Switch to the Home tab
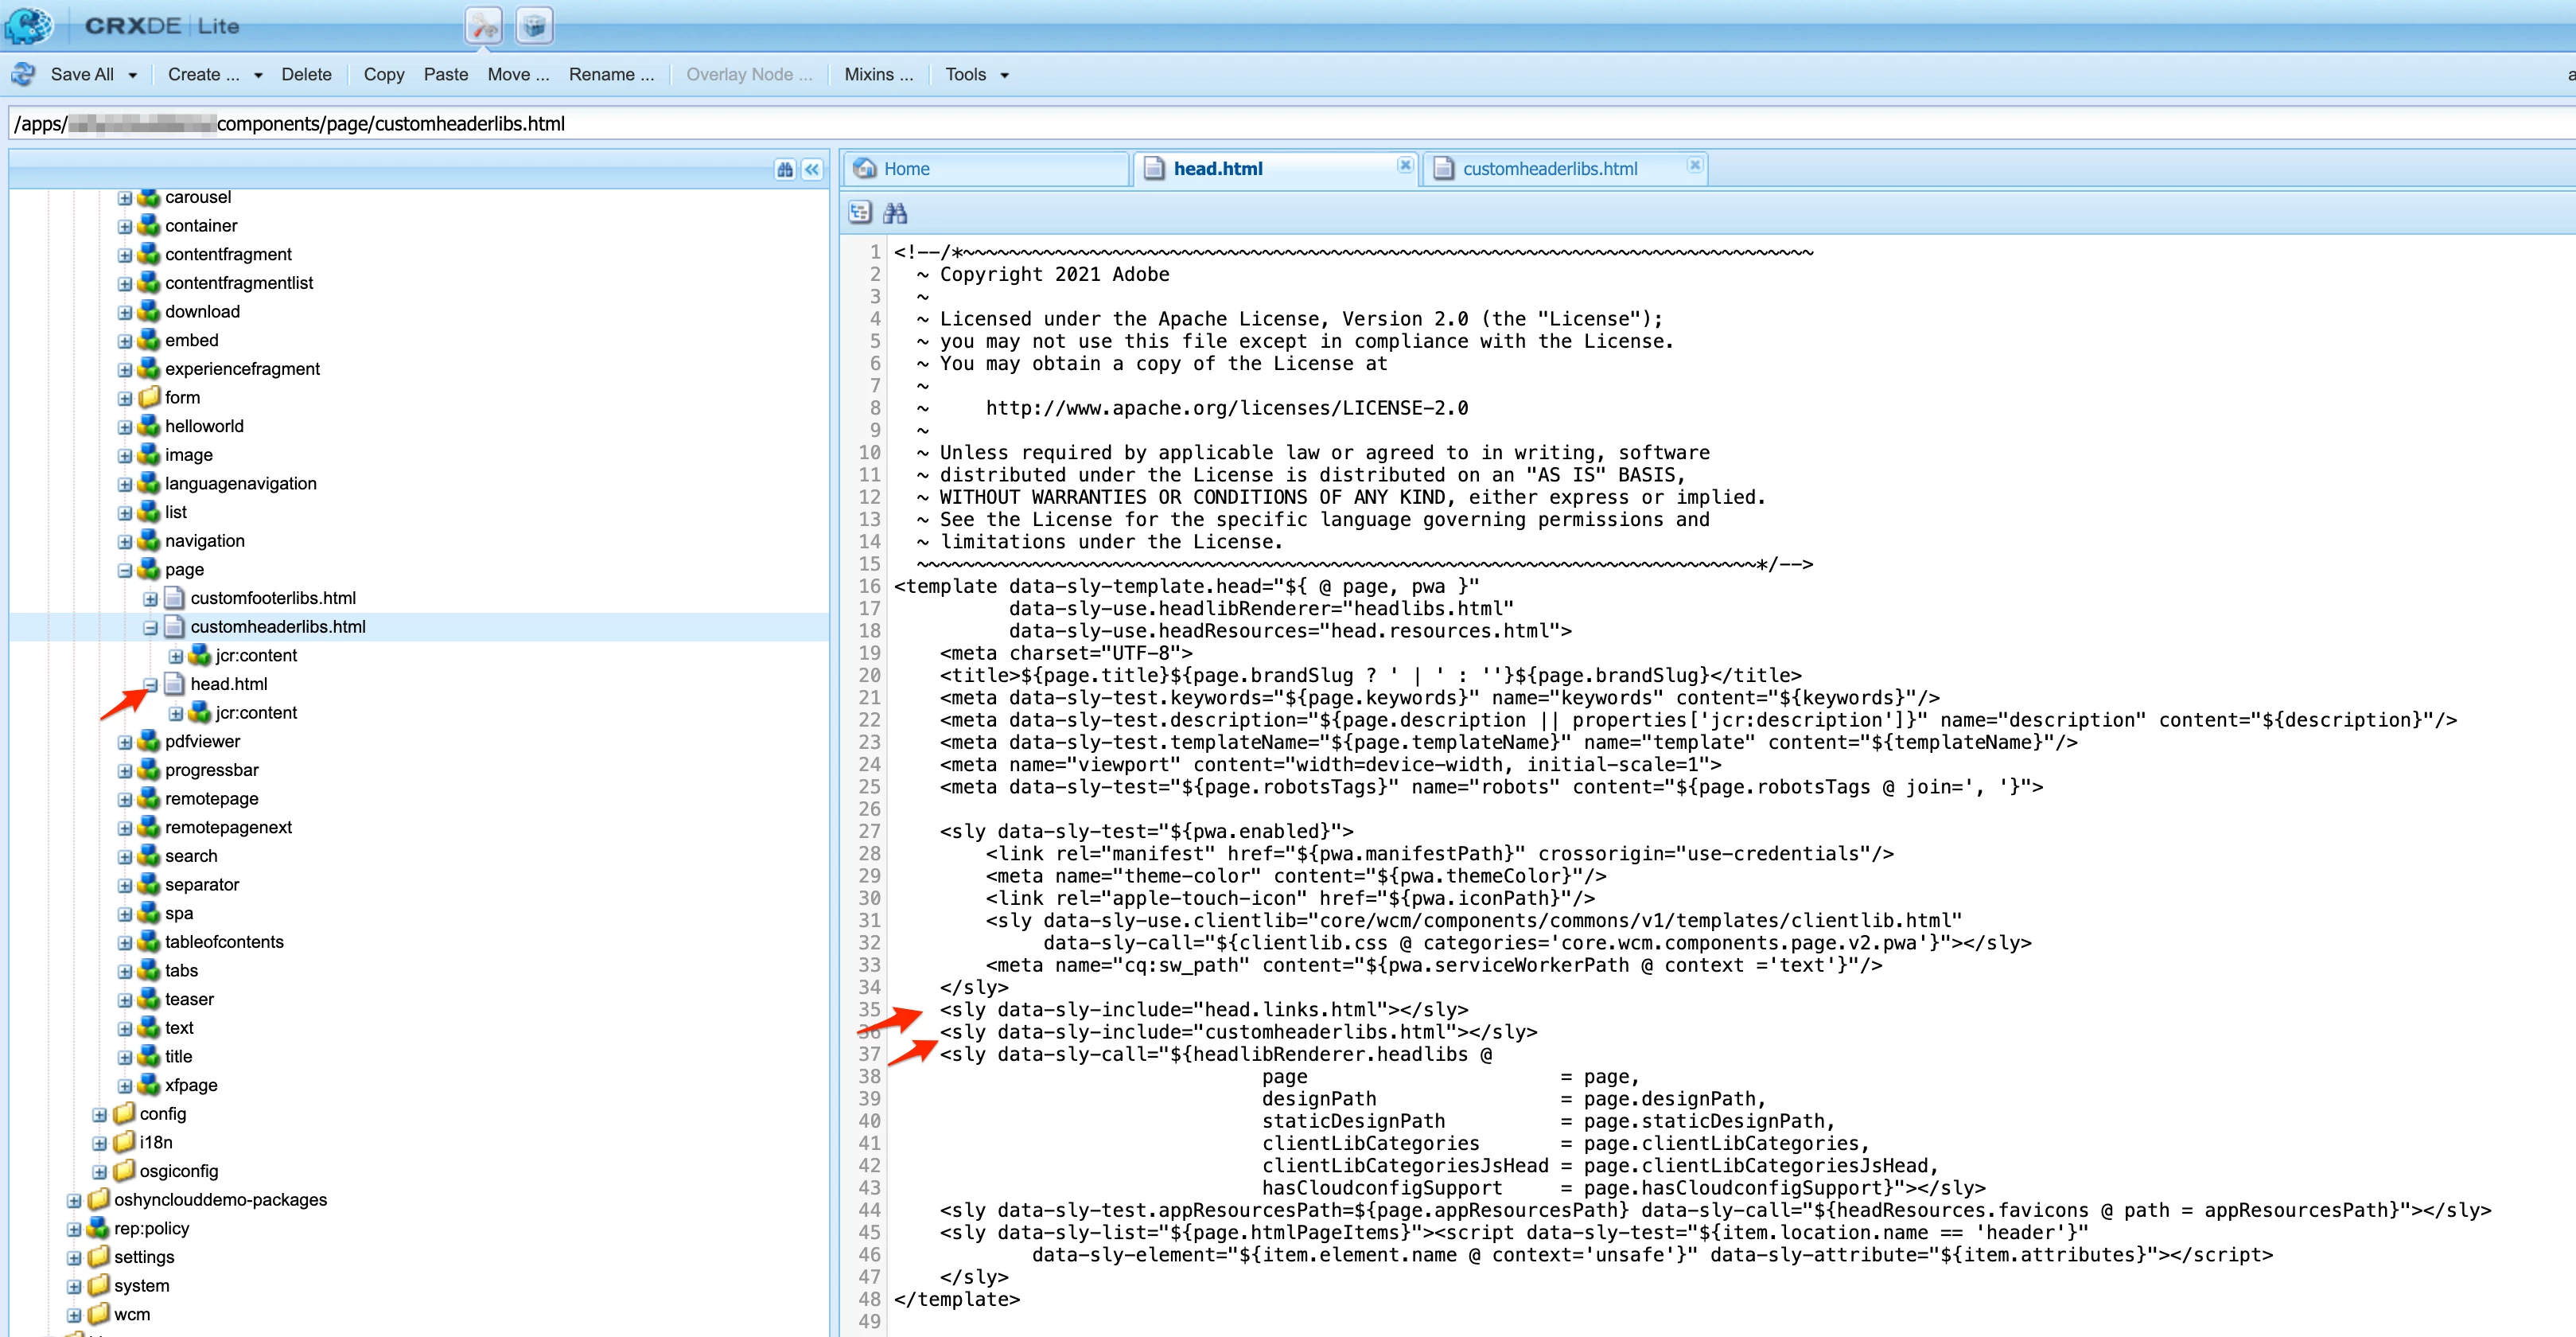The height and width of the screenshot is (1337, 2576). click(906, 169)
